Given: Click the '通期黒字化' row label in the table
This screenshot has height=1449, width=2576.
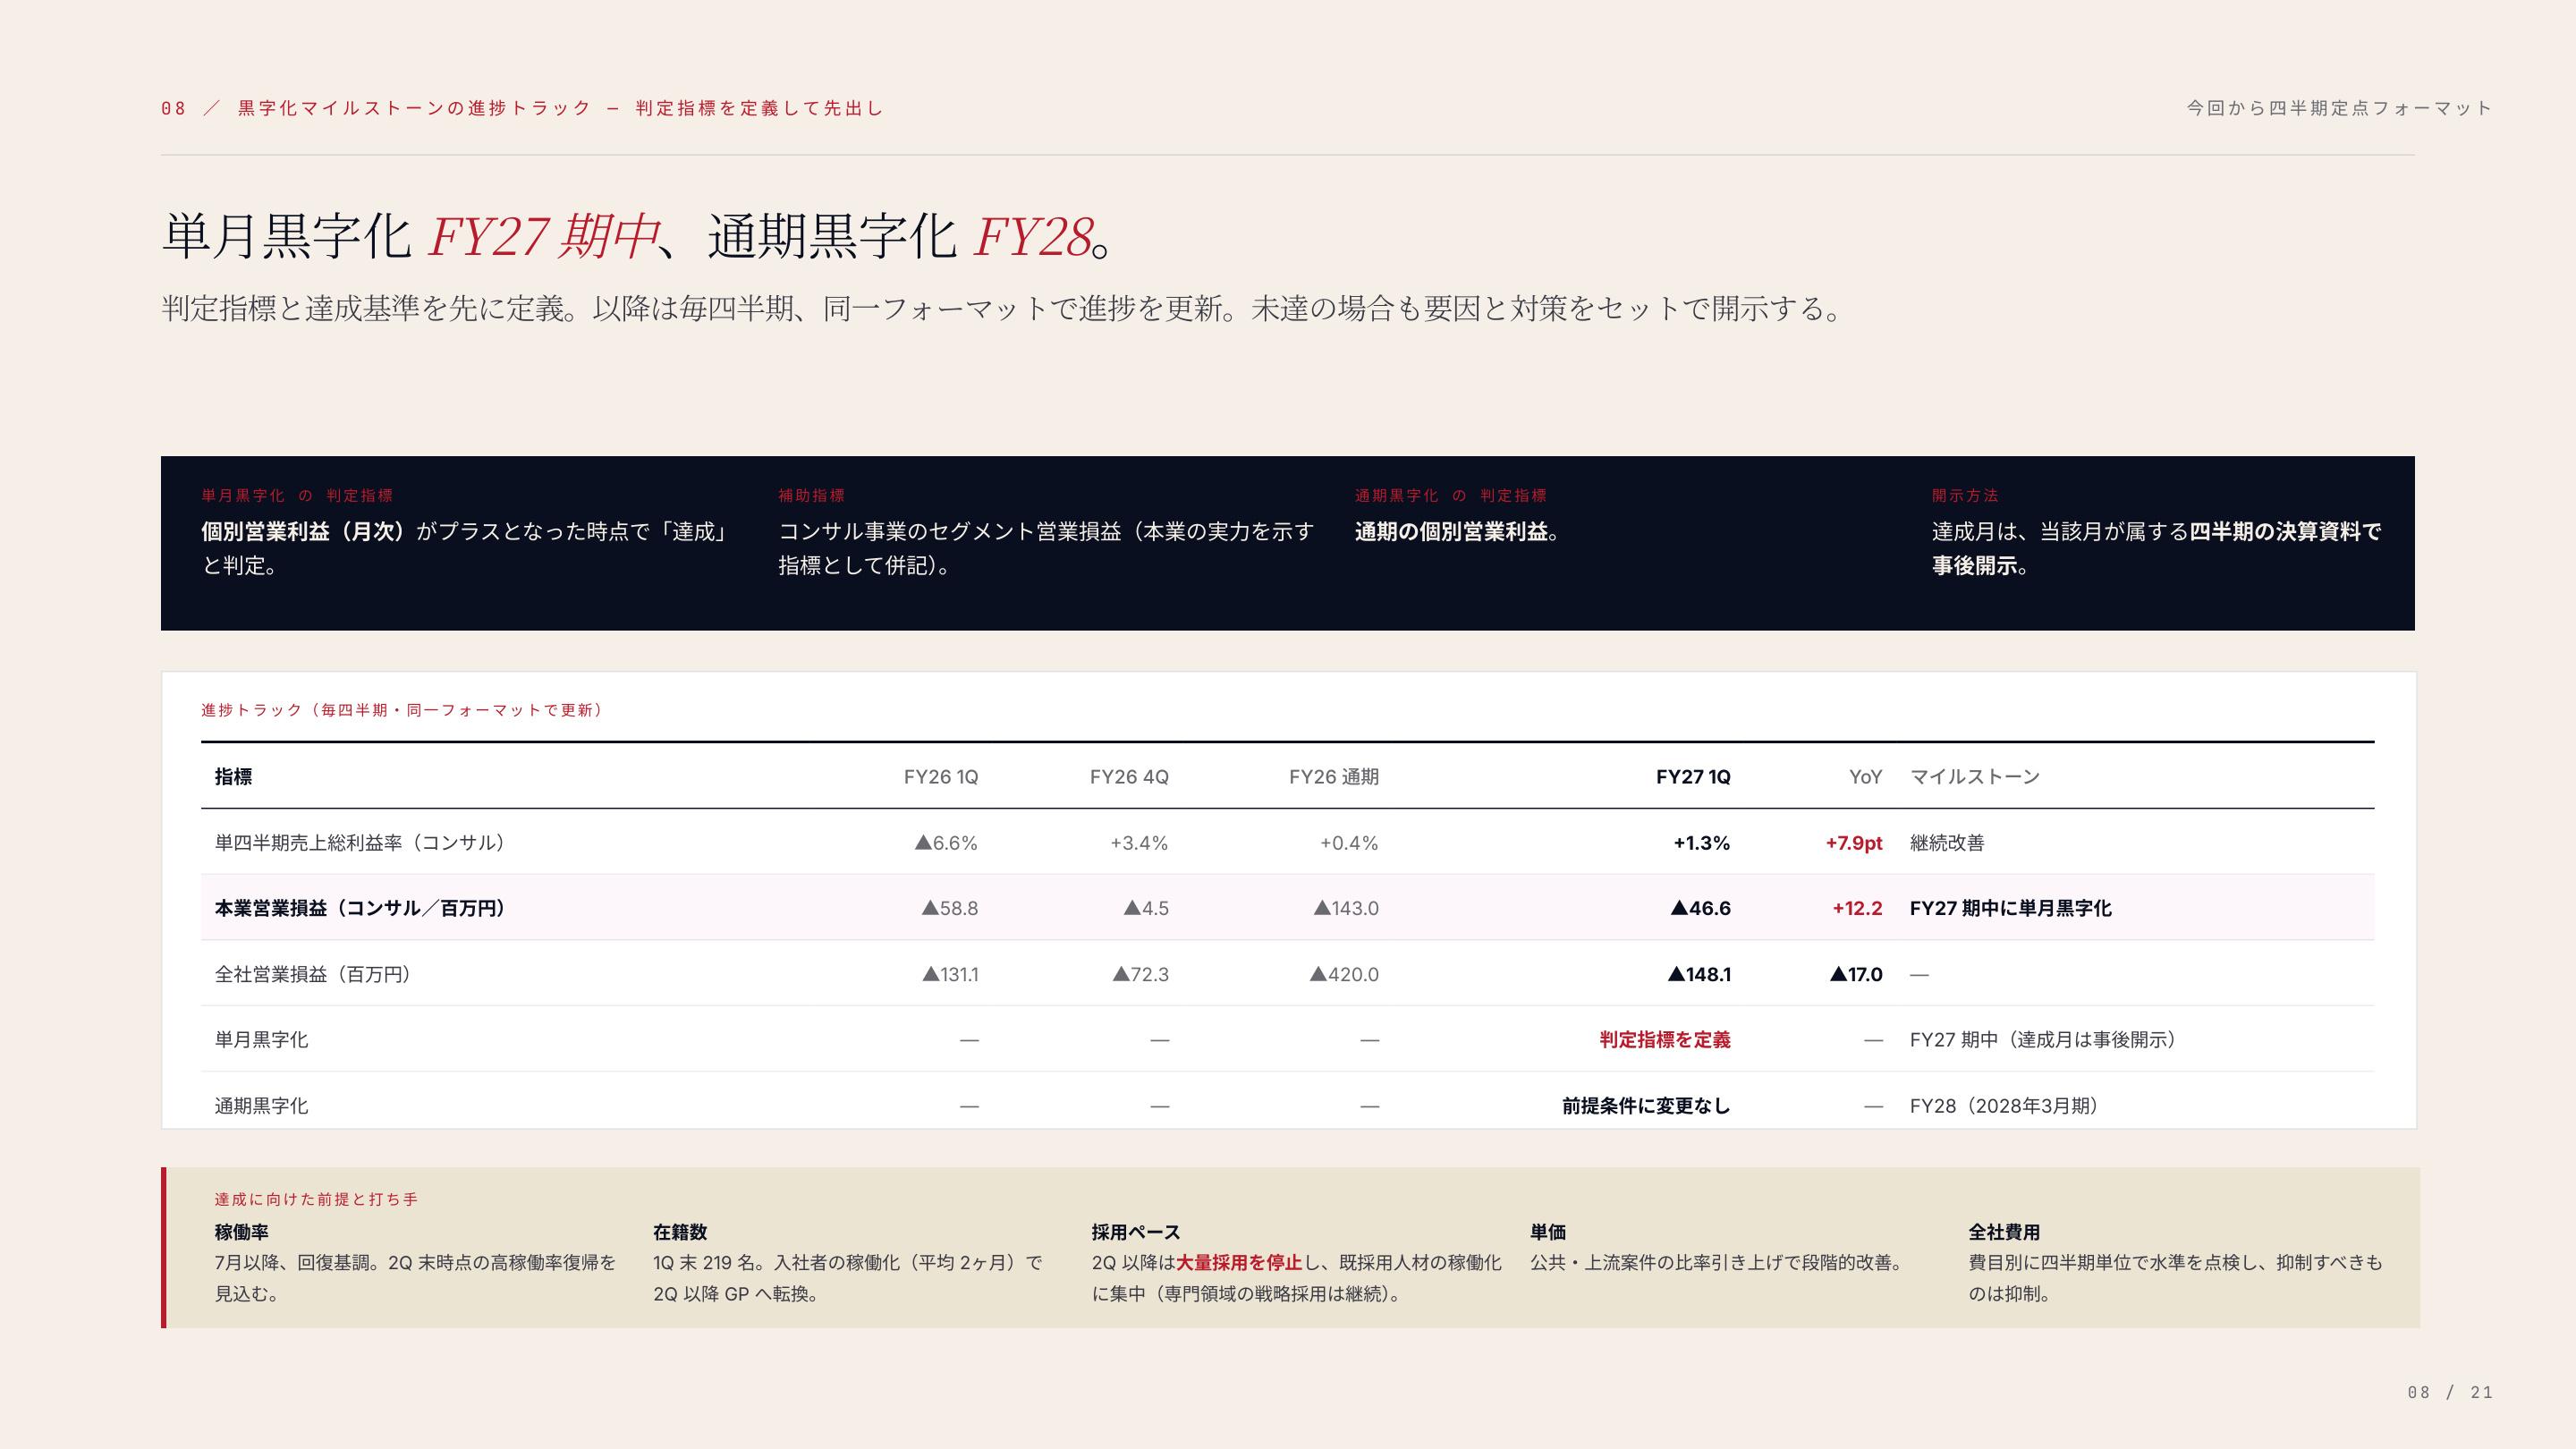Looking at the screenshot, I should pos(261,1106).
